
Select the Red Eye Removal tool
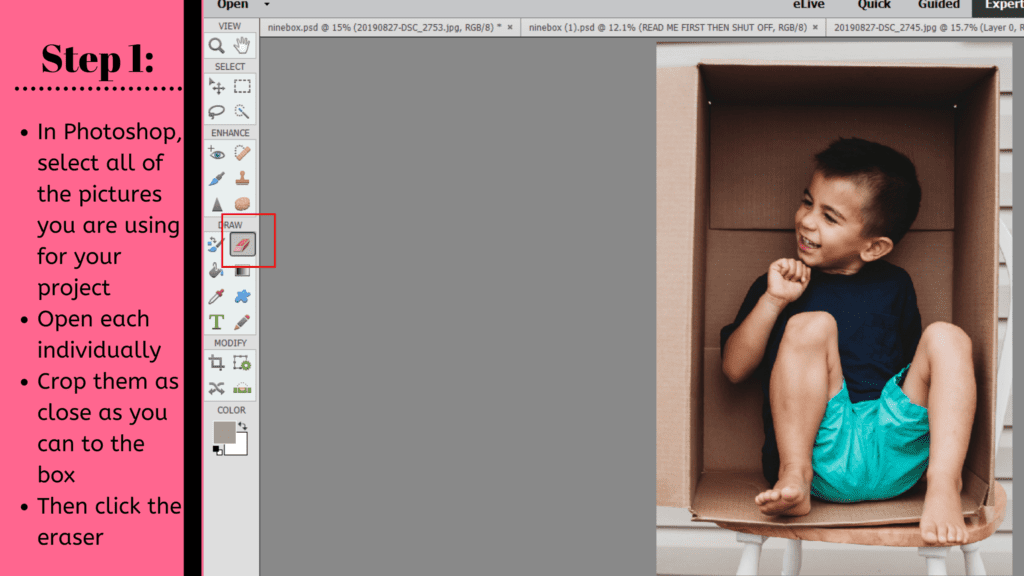coord(216,152)
